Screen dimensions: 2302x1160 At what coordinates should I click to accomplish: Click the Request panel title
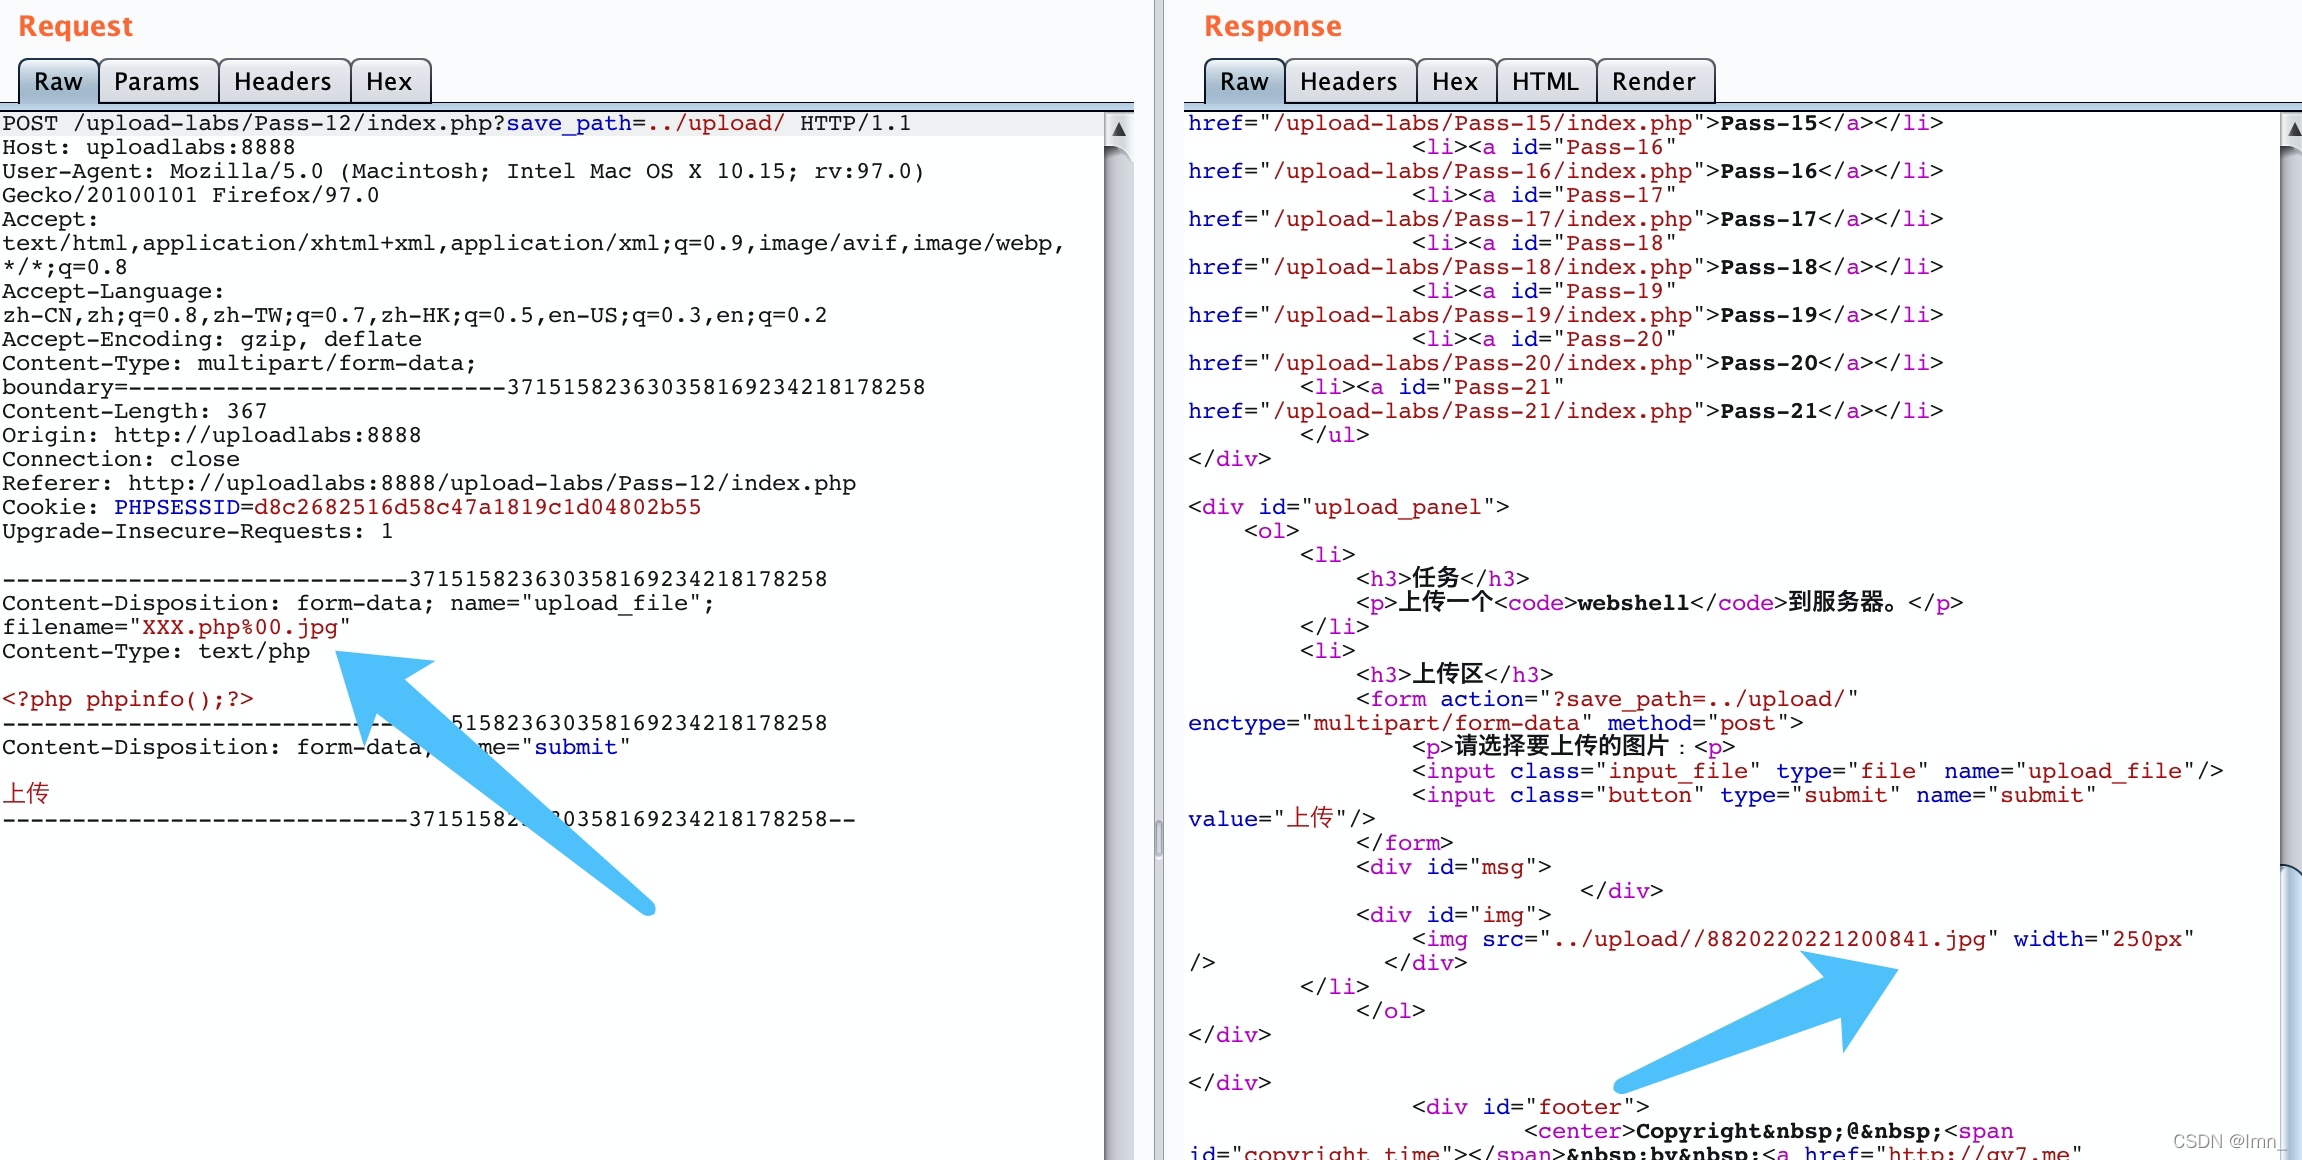(76, 26)
